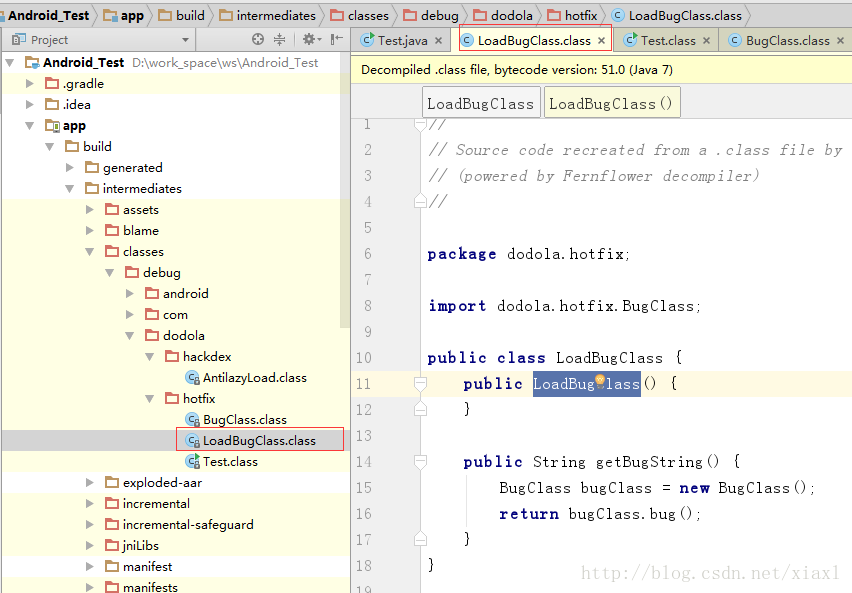Click LoadBugClass.class in the breadcrumb bar
This screenshot has height=593, width=852.
(x=677, y=16)
